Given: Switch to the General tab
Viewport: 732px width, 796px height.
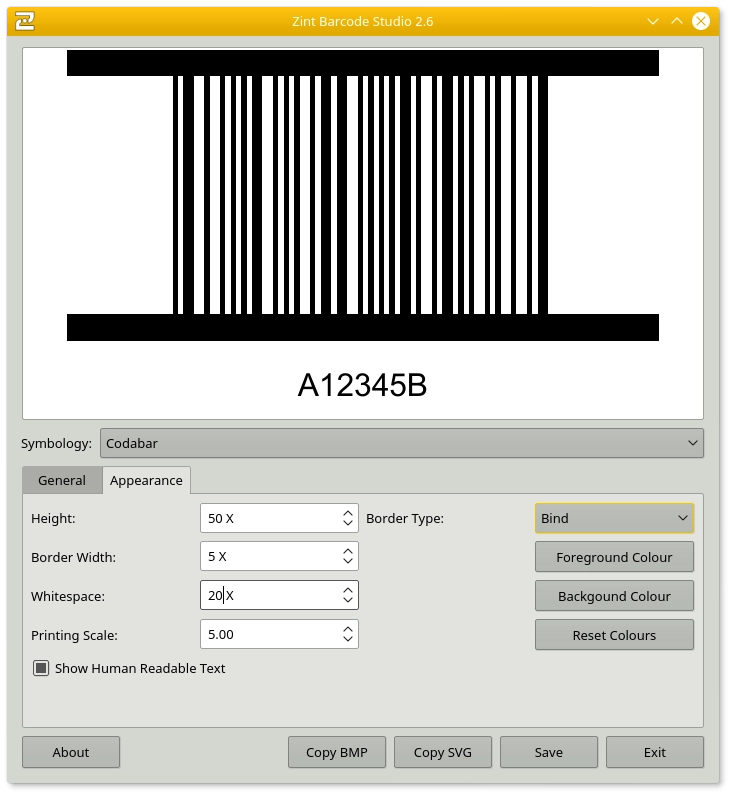Looking at the screenshot, I should click(x=62, y=480).
